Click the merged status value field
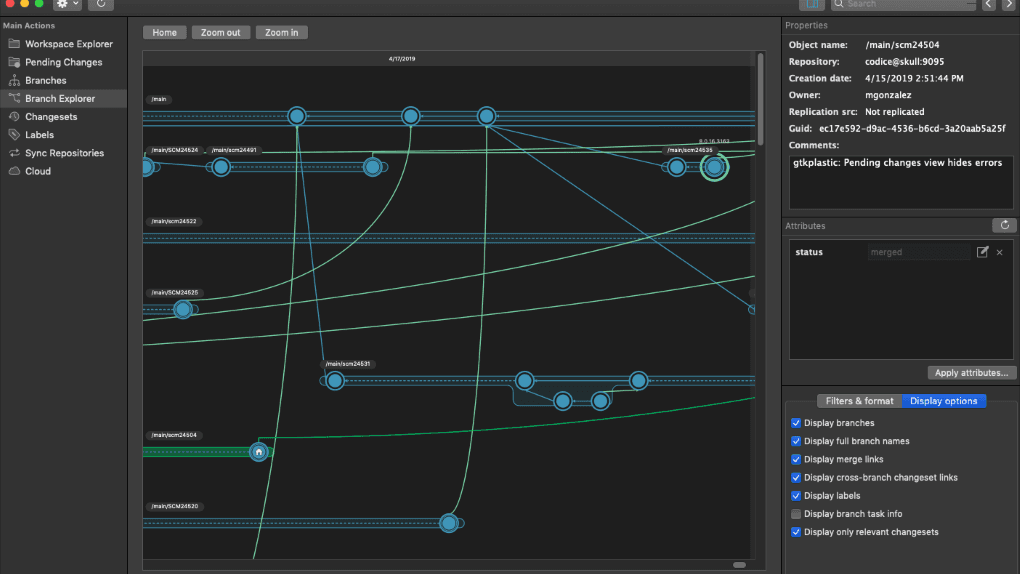 [919, 252]
